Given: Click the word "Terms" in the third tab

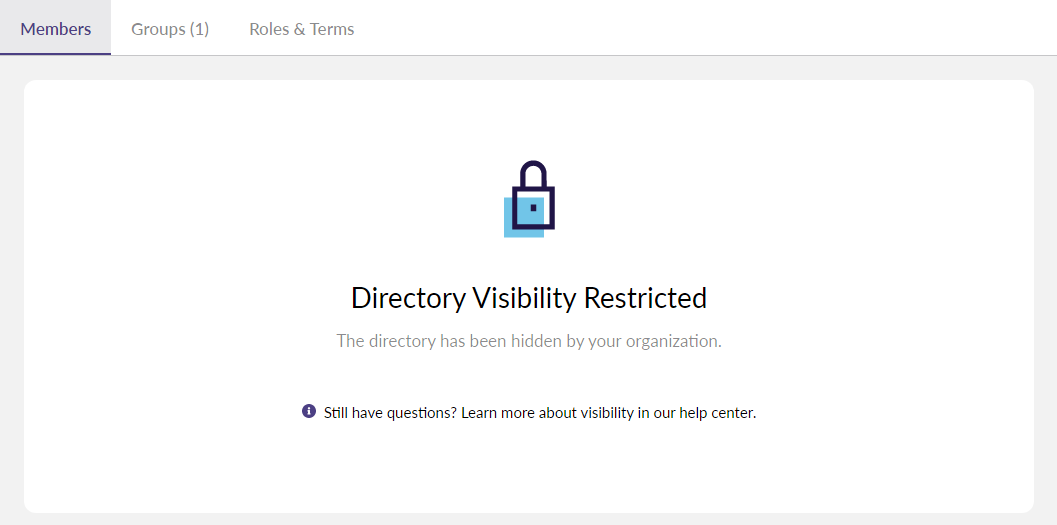Looking at the screenshot, I should (x=332, y=29).
